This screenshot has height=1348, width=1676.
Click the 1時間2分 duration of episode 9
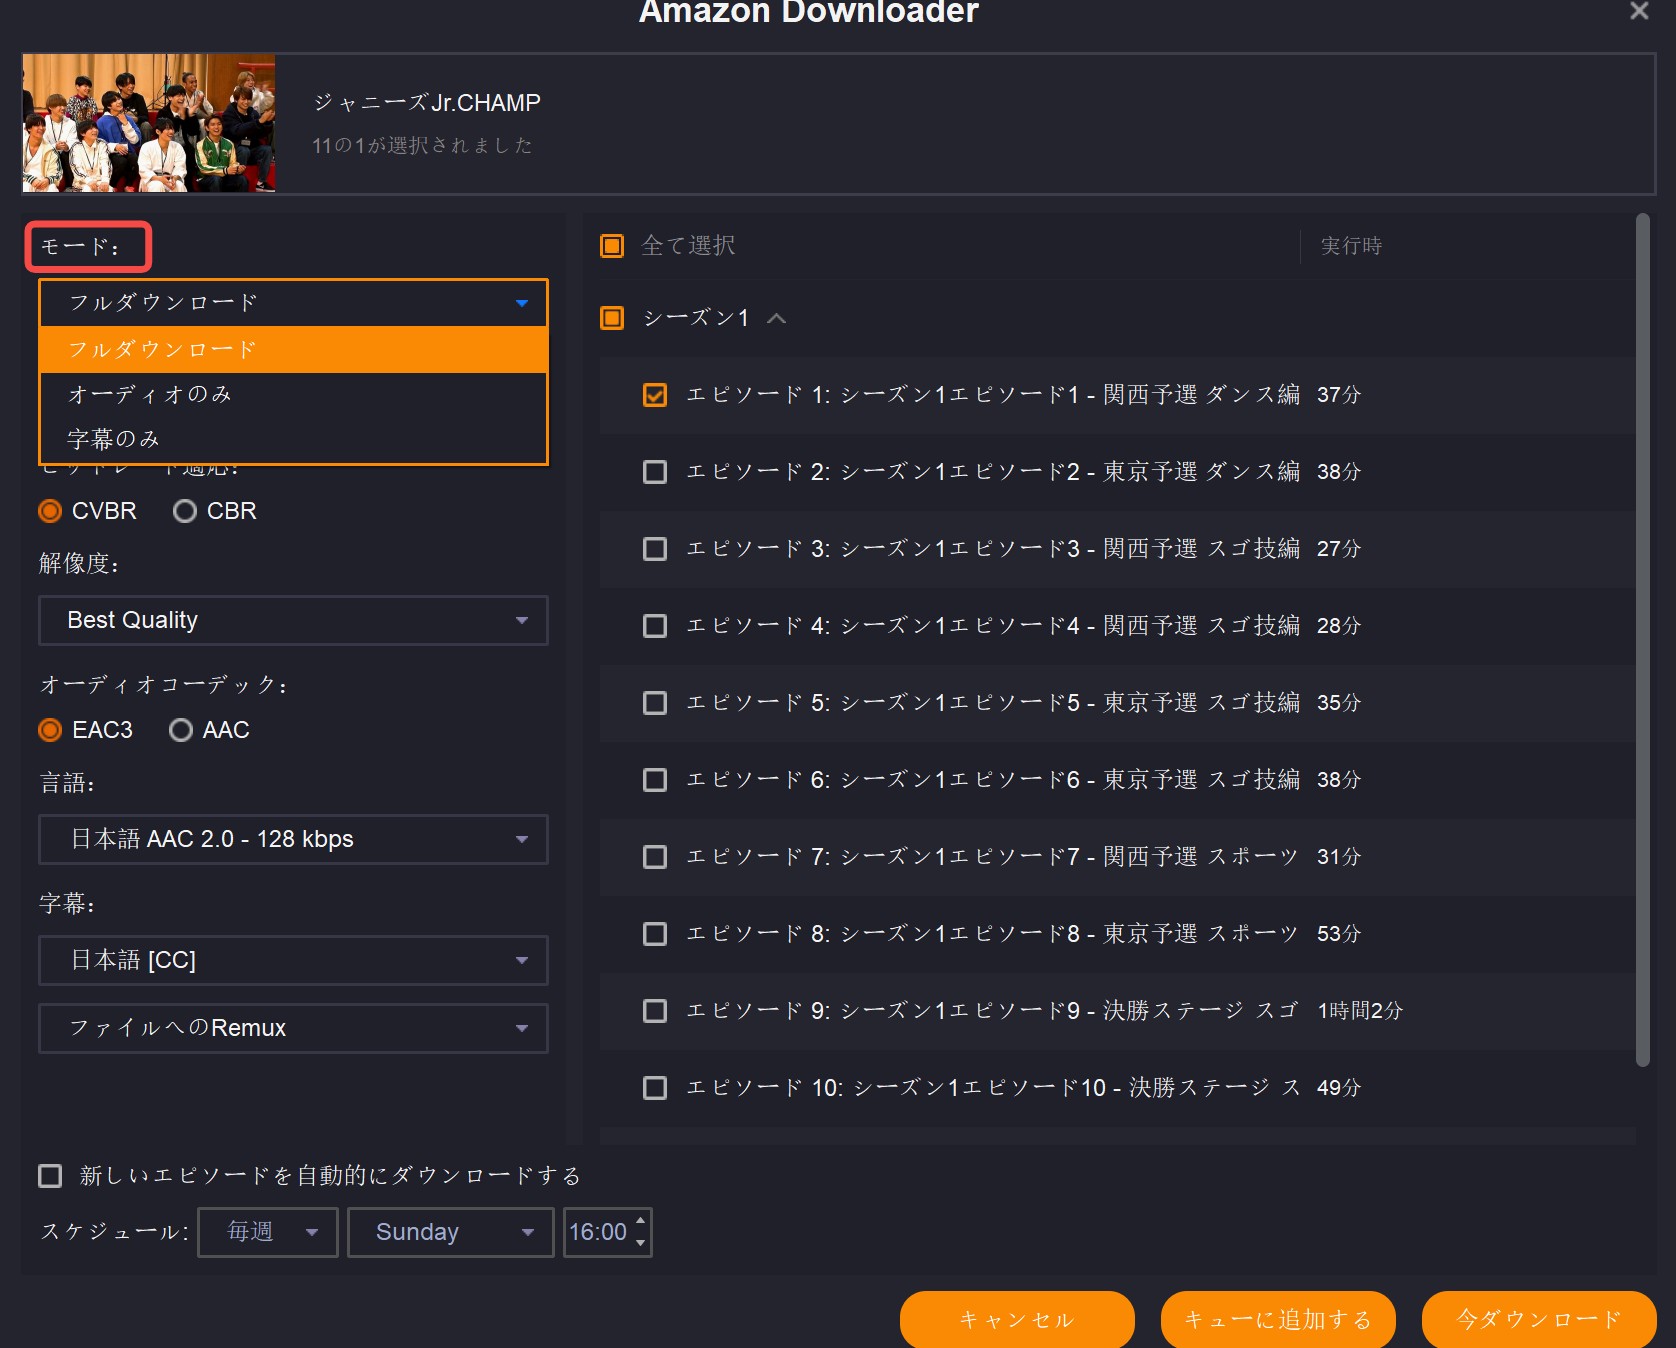(x=1360, y=1011)
